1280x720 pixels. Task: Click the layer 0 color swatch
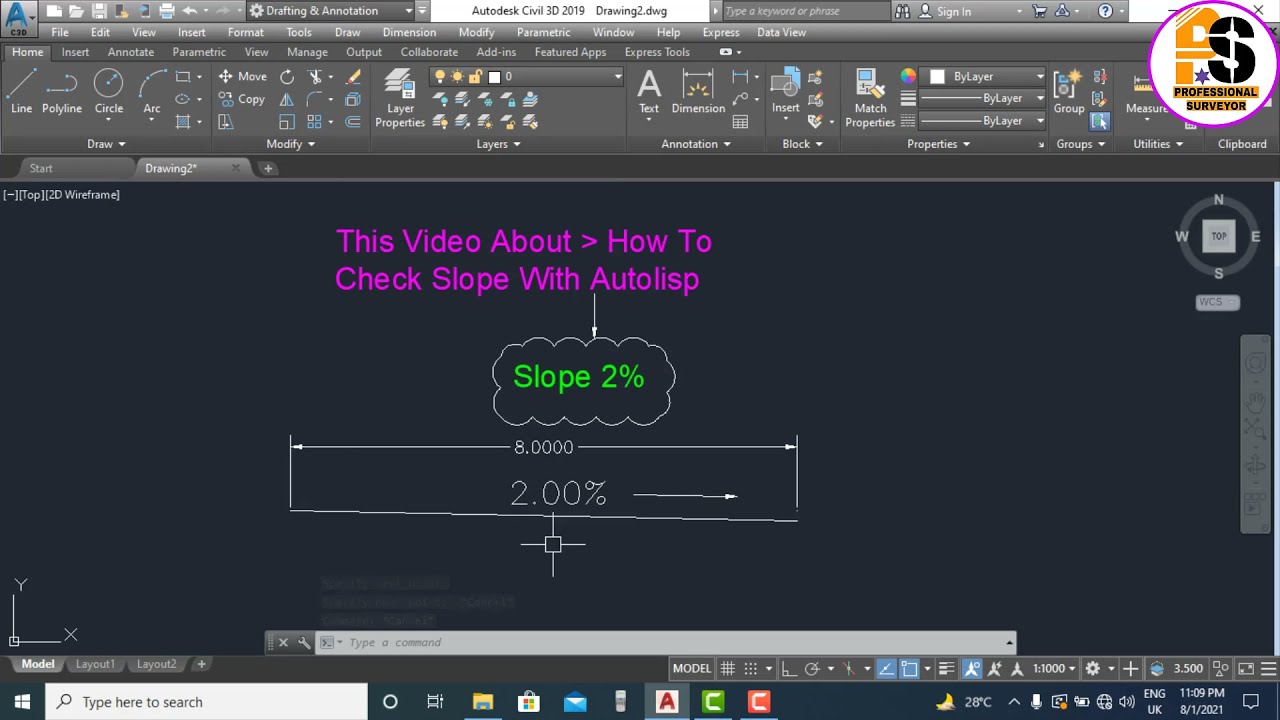point(494,76)
